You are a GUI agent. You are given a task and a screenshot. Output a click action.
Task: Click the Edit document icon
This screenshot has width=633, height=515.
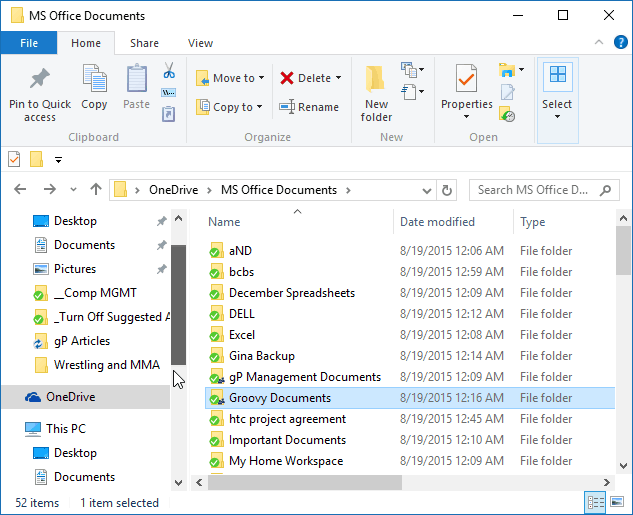[x=507, y=92]
